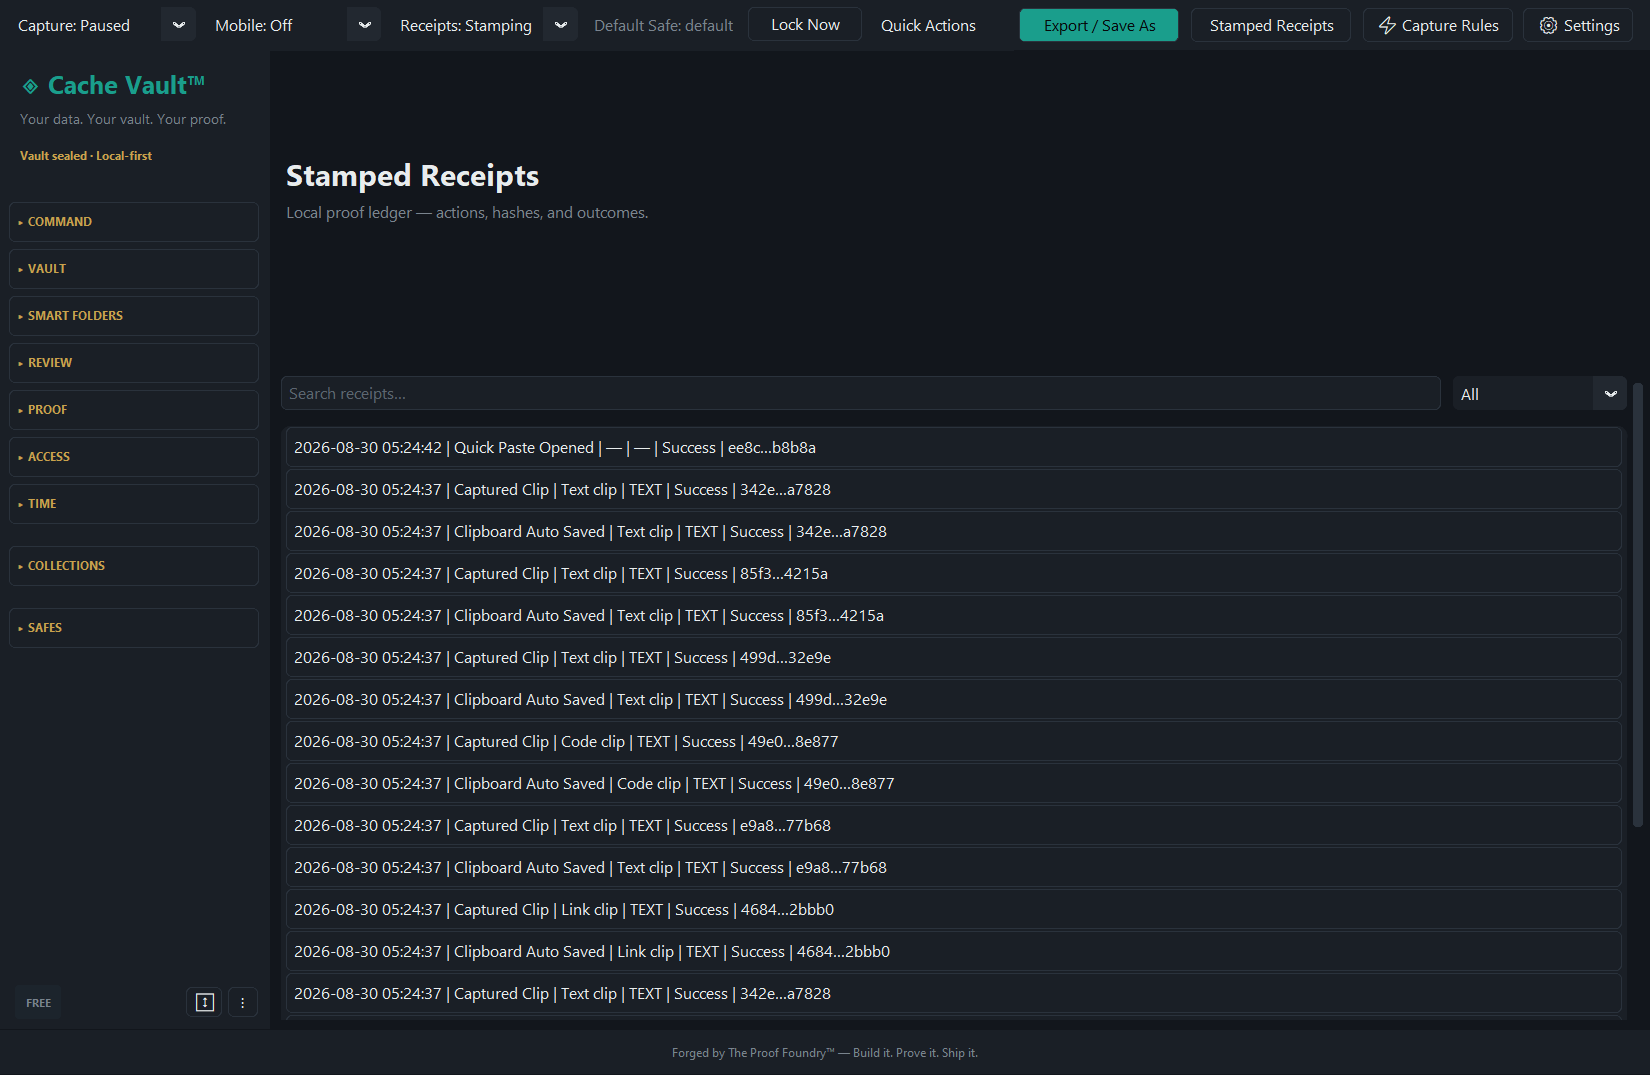This screenshot has height=1075, width=1650.
Task: Select Captured Clip Code clip 49e0...8e877 row
Action: pyautogui.click(x=953, y=742)
